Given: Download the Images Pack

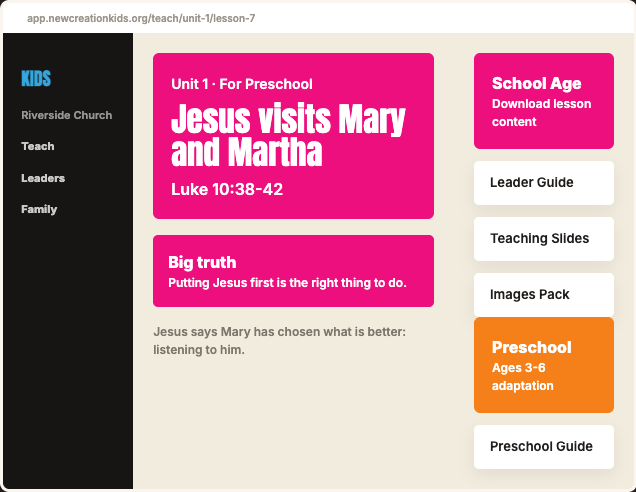Looking at the screenshot, I should tap(544, 295).
